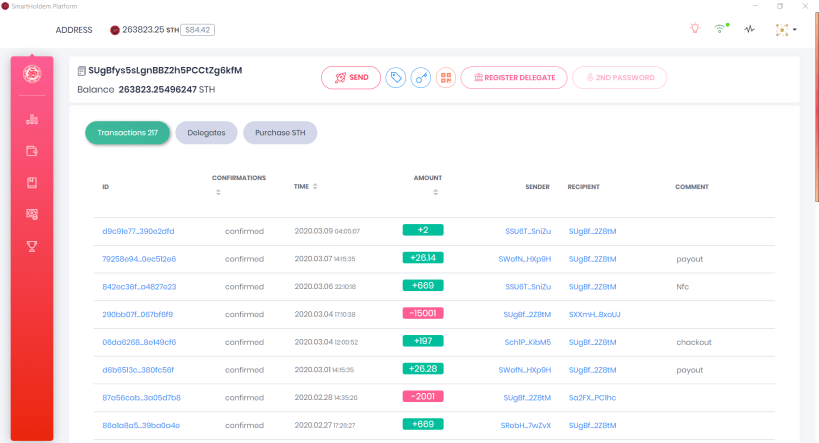
Task: Open transaction ID d9c91e77_390e2dfd link
Action: pos(138,231)
